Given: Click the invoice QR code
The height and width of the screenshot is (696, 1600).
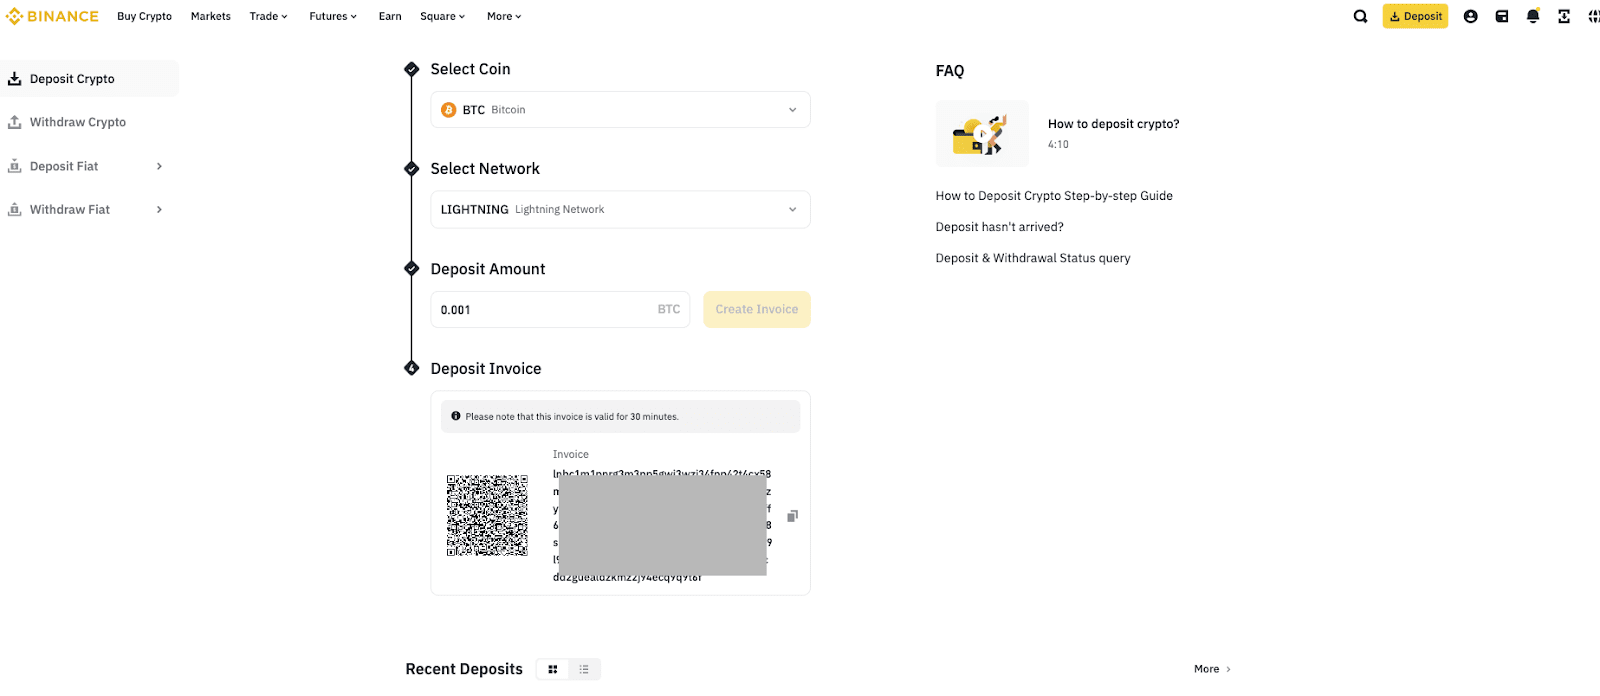Looking at the screenshot, I should click(x=487, y=515).
